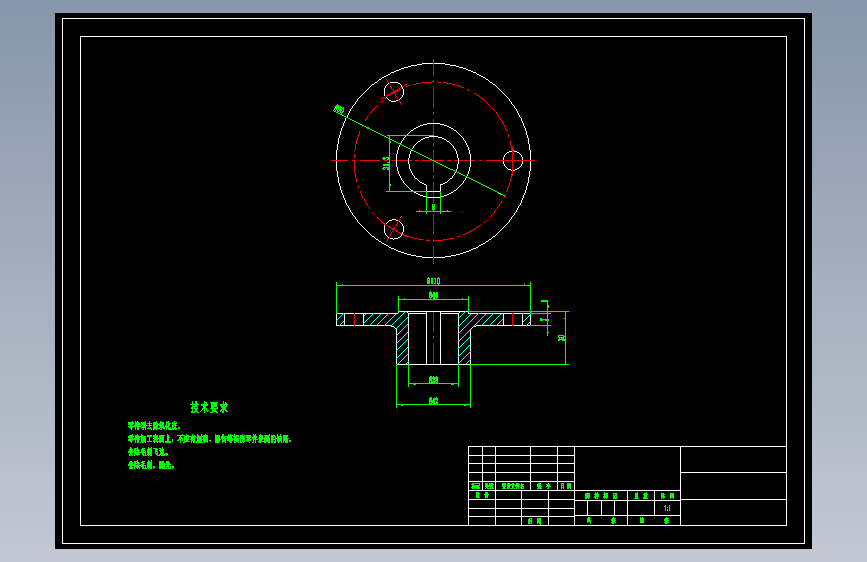This screenshot has height=562, width=867.
Task: Select the upper-left bolt hole circle
Action: tap(394, 92)
